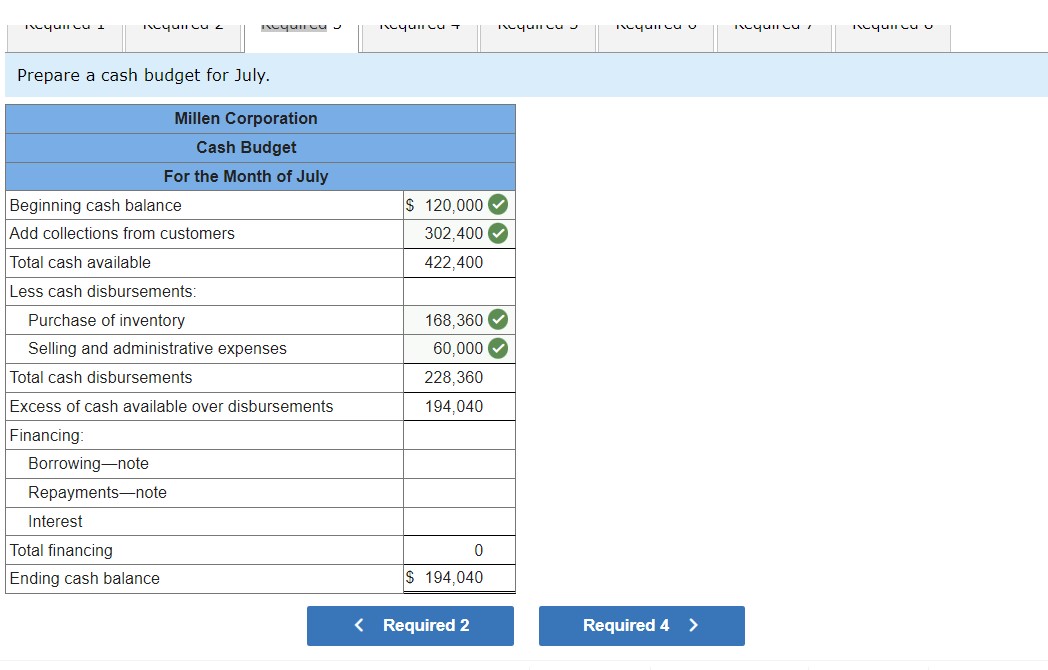The width and height of the screenshot is (1048, 670).
Task: Click the empty Borrowing—note amount cell
Action: click(x=459, y=464)
